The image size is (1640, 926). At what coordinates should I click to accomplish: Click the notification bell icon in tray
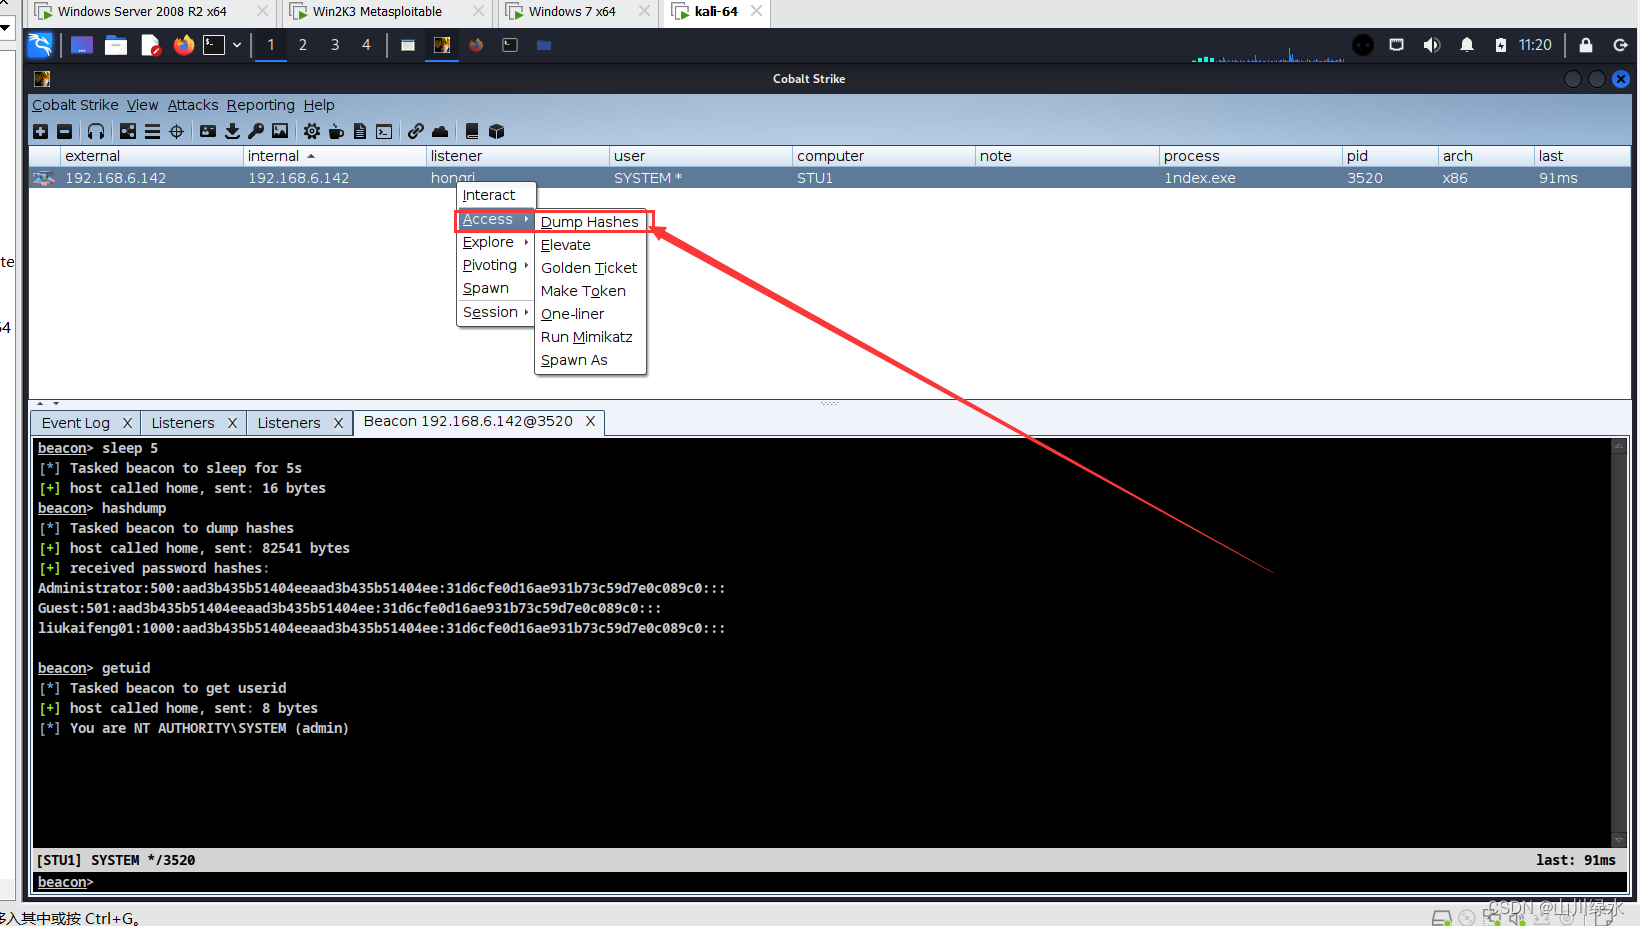pyautogui.click(x=1467, y=45)
